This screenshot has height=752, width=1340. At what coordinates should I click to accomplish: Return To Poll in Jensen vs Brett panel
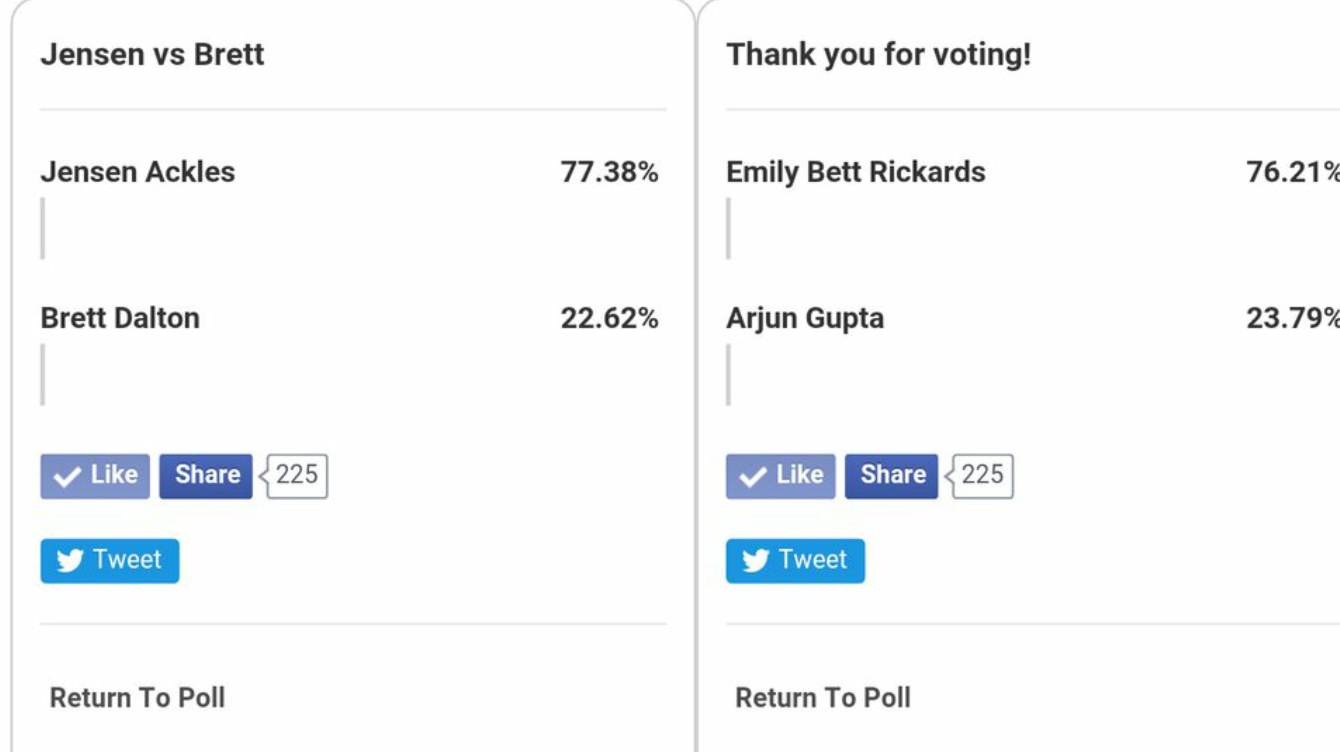click(x=137, y=698)
